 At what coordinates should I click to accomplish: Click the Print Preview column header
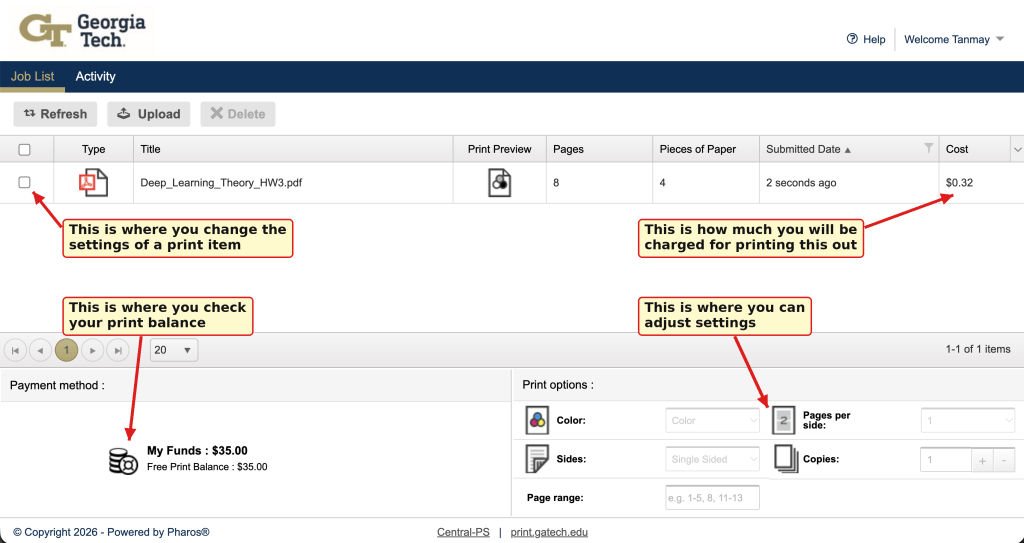(500, 149)
